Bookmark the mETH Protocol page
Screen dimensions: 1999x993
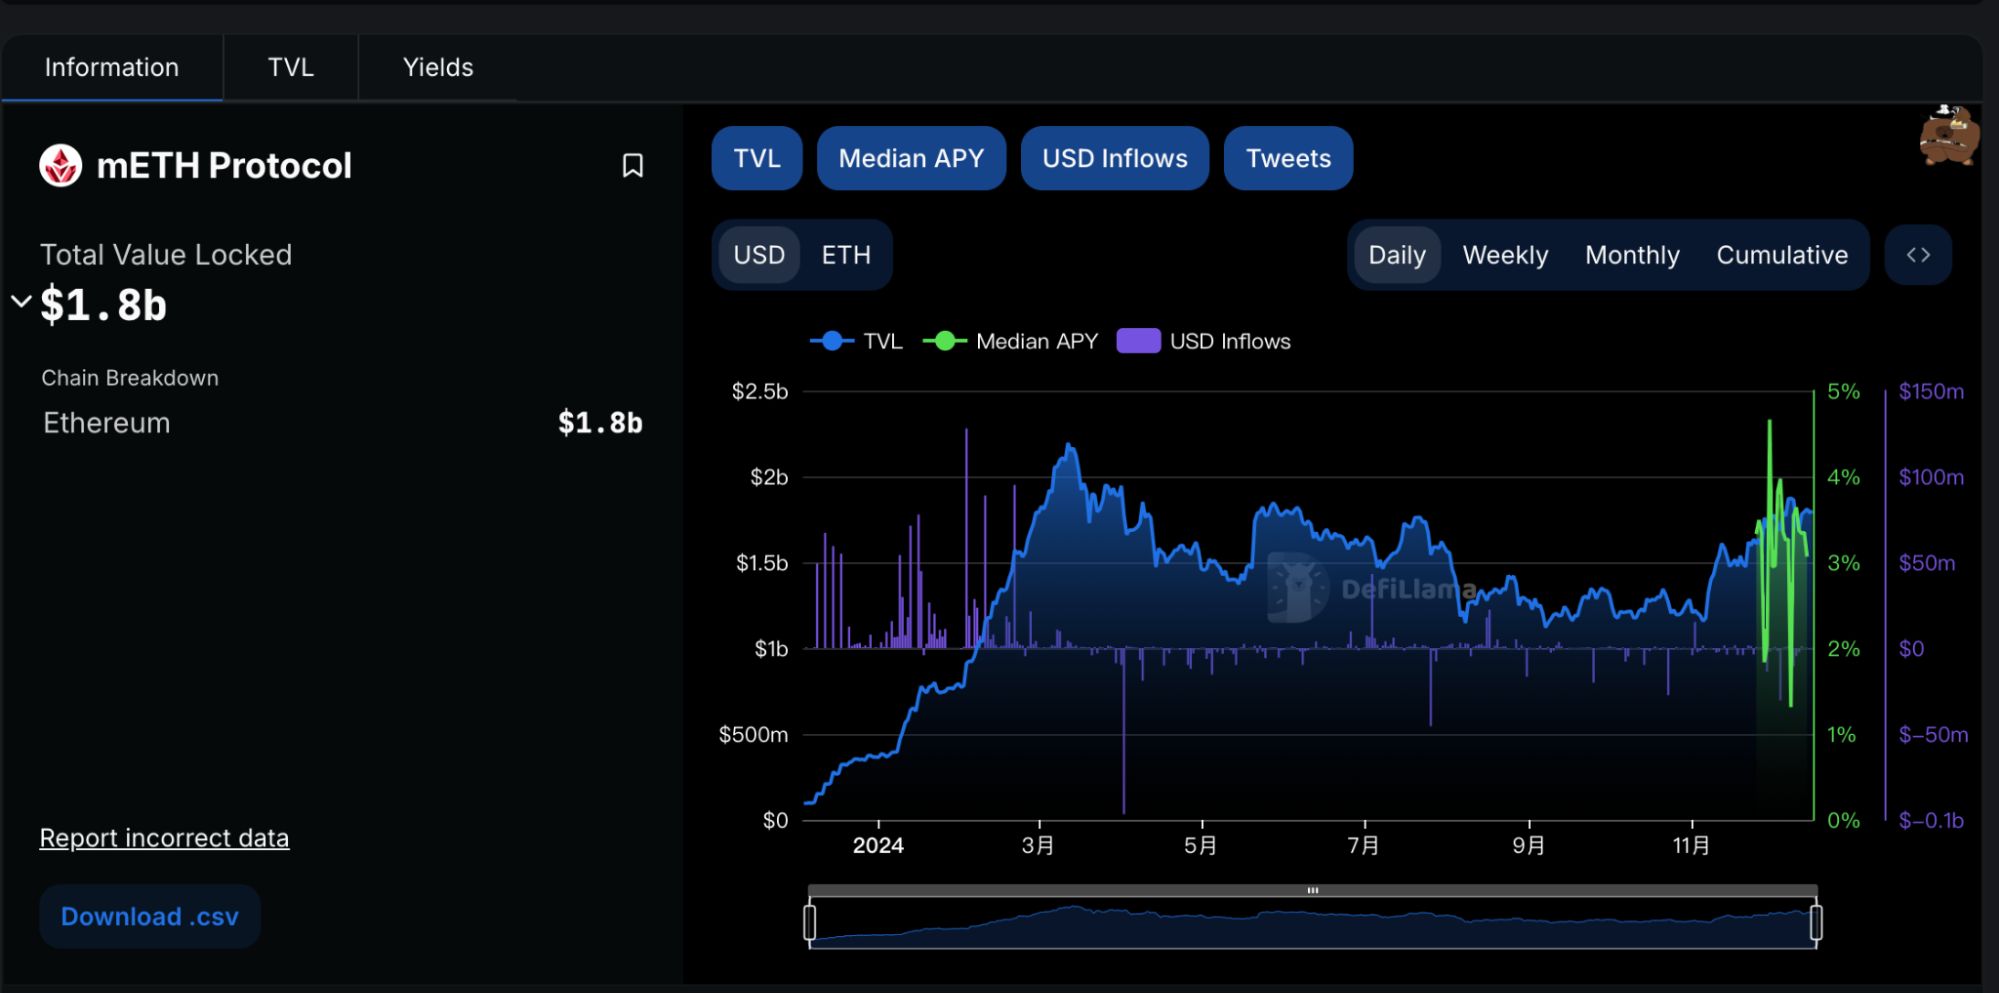[x=632, y=166]
